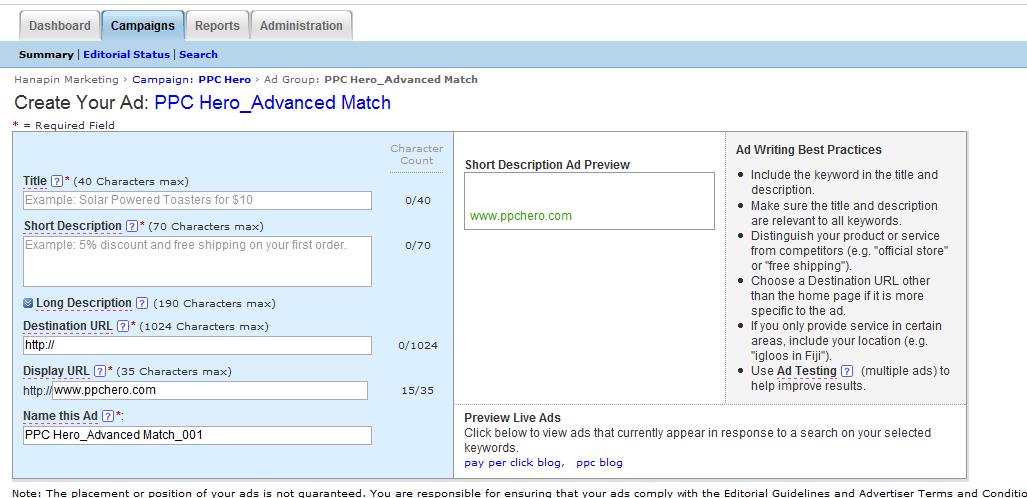The width and height of the screenshot is (1027, 498).
Task: Preview live ads for pay per click blog
Action: point(514,463)
